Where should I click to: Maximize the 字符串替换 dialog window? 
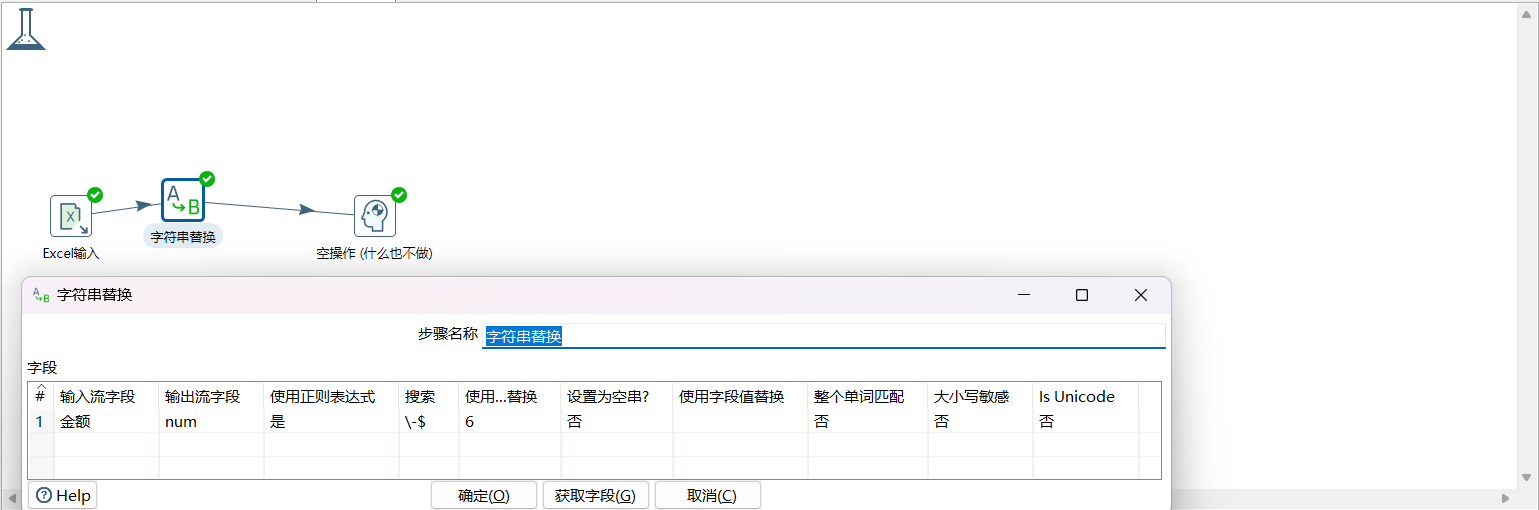pos(1081,295)
